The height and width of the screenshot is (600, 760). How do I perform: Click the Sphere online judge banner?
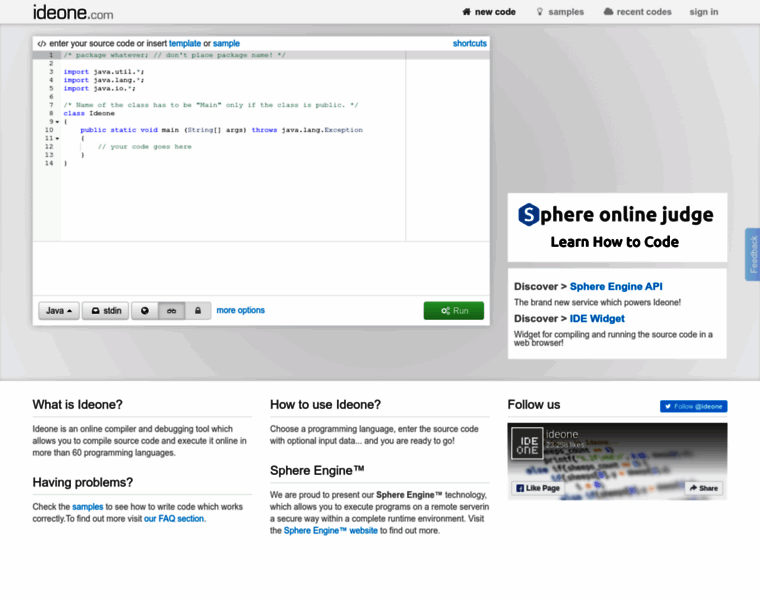coord(617,227)
